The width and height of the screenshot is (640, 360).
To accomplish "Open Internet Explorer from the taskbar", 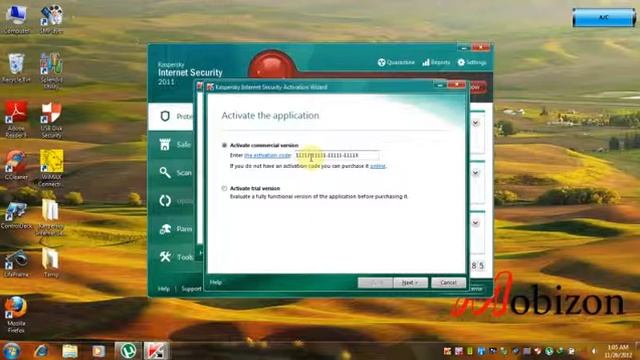I will pyautogui.click(x=41, y=351).
